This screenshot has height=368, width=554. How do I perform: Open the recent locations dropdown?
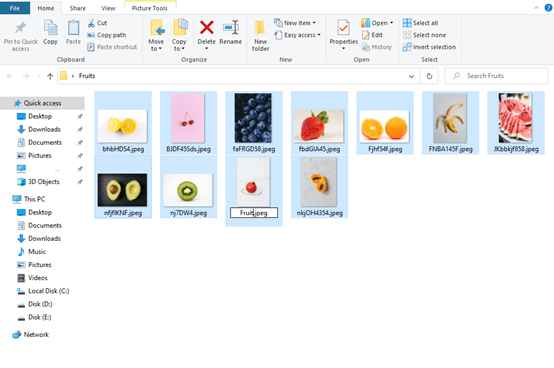[39, 76]
